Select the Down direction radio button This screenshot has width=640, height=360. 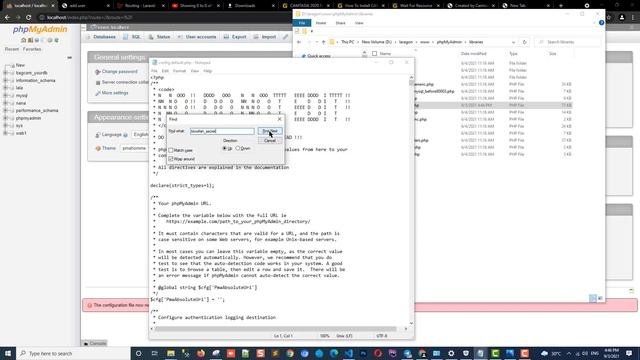click(x=238, y=148)
